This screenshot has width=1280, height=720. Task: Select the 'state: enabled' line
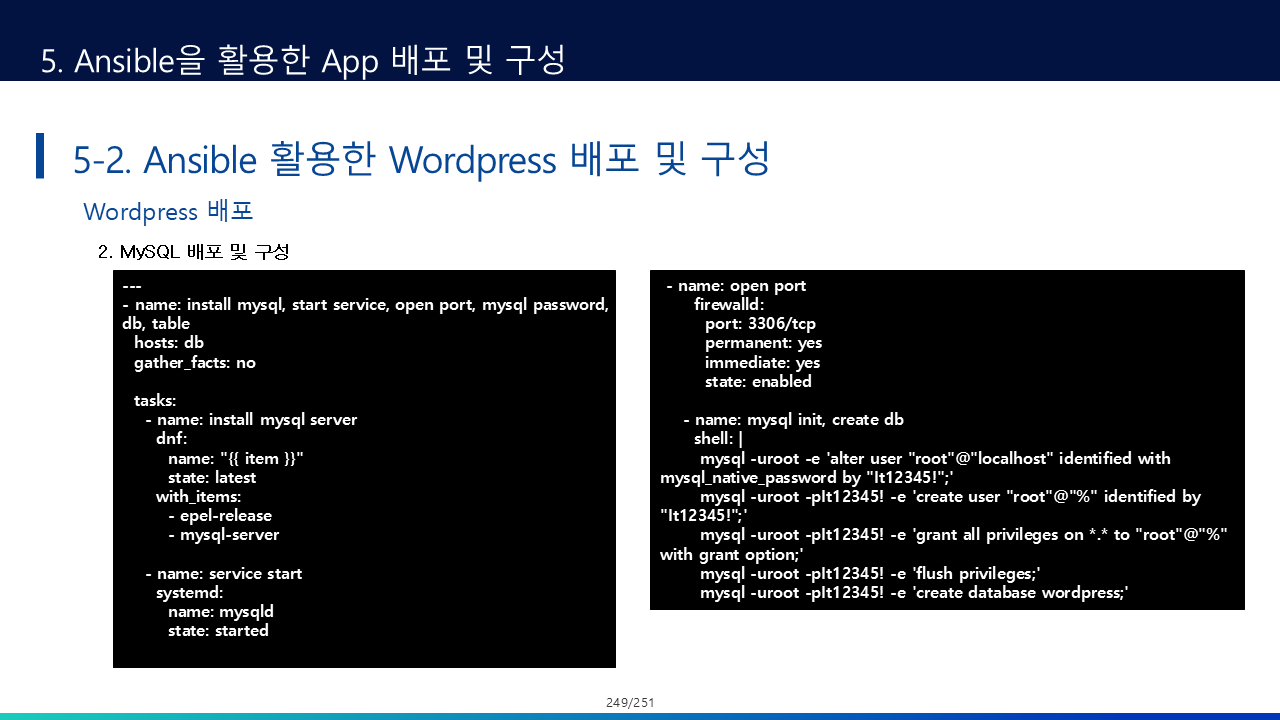point(758,381)
